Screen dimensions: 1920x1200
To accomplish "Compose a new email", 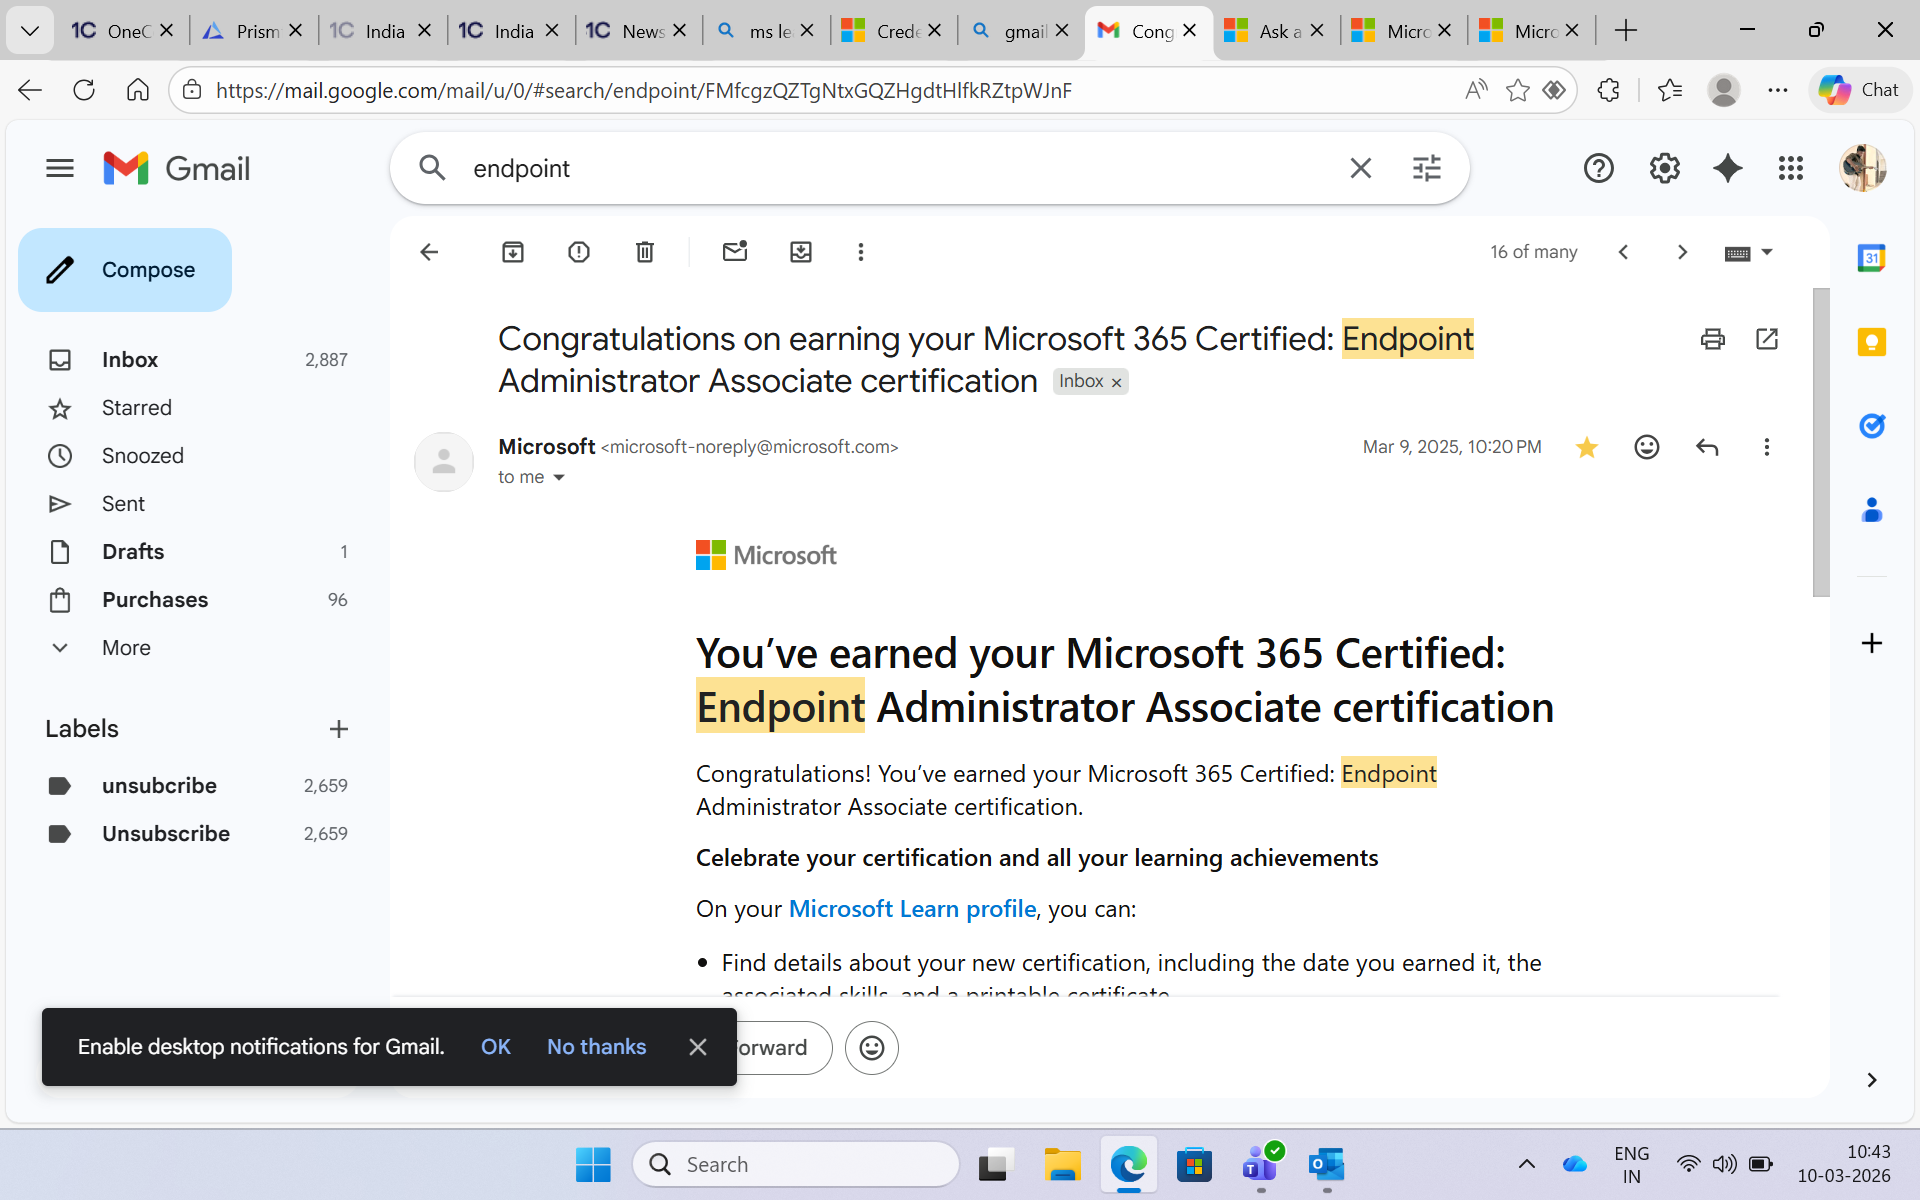I will click(125, 270).
